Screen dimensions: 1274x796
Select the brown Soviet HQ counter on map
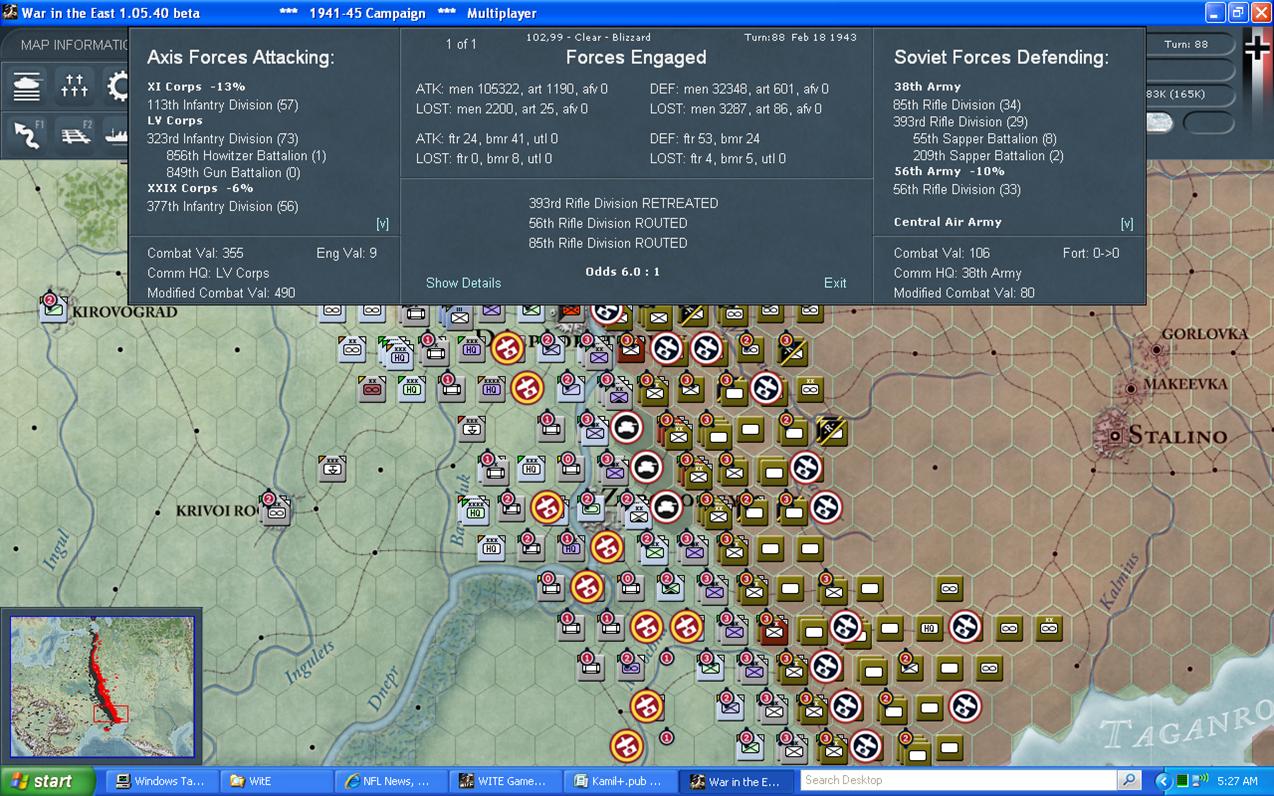point(930,628)
